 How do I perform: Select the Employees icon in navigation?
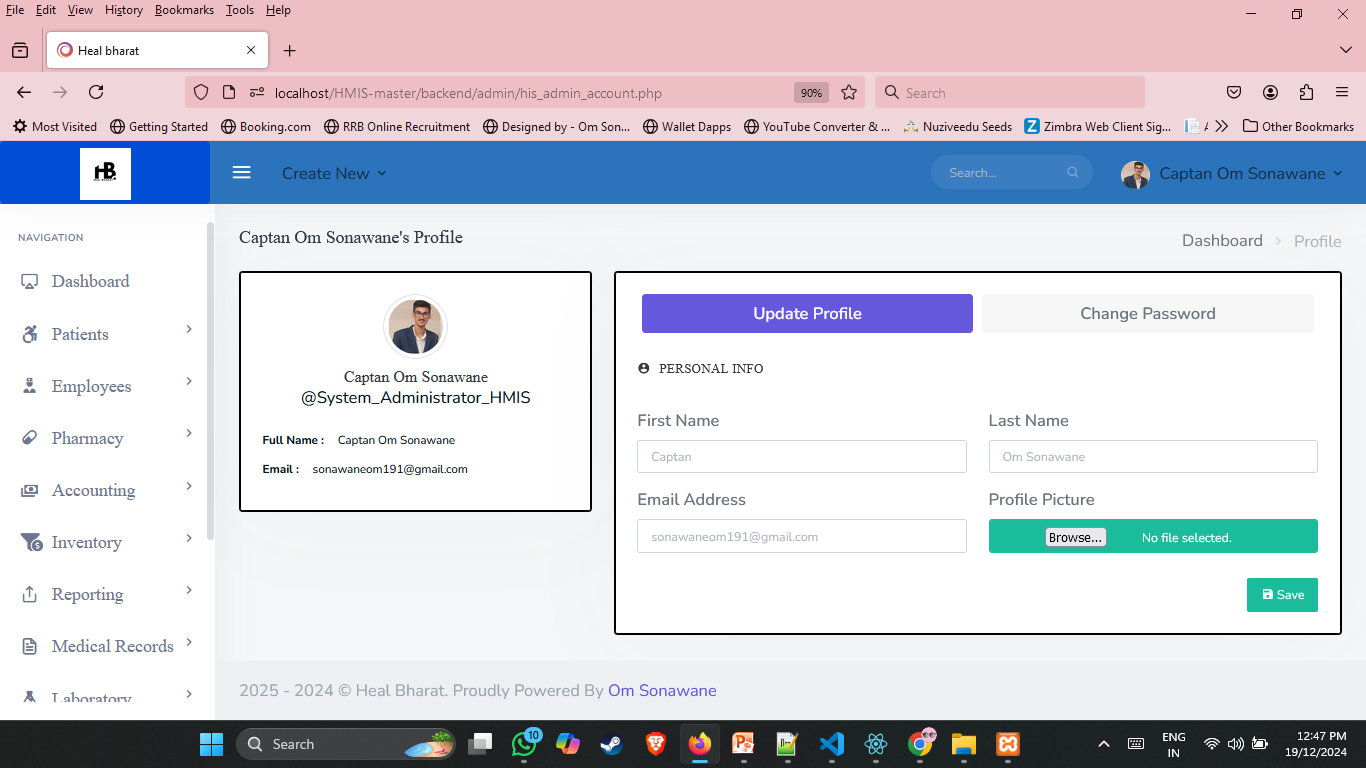pos(29,386)
